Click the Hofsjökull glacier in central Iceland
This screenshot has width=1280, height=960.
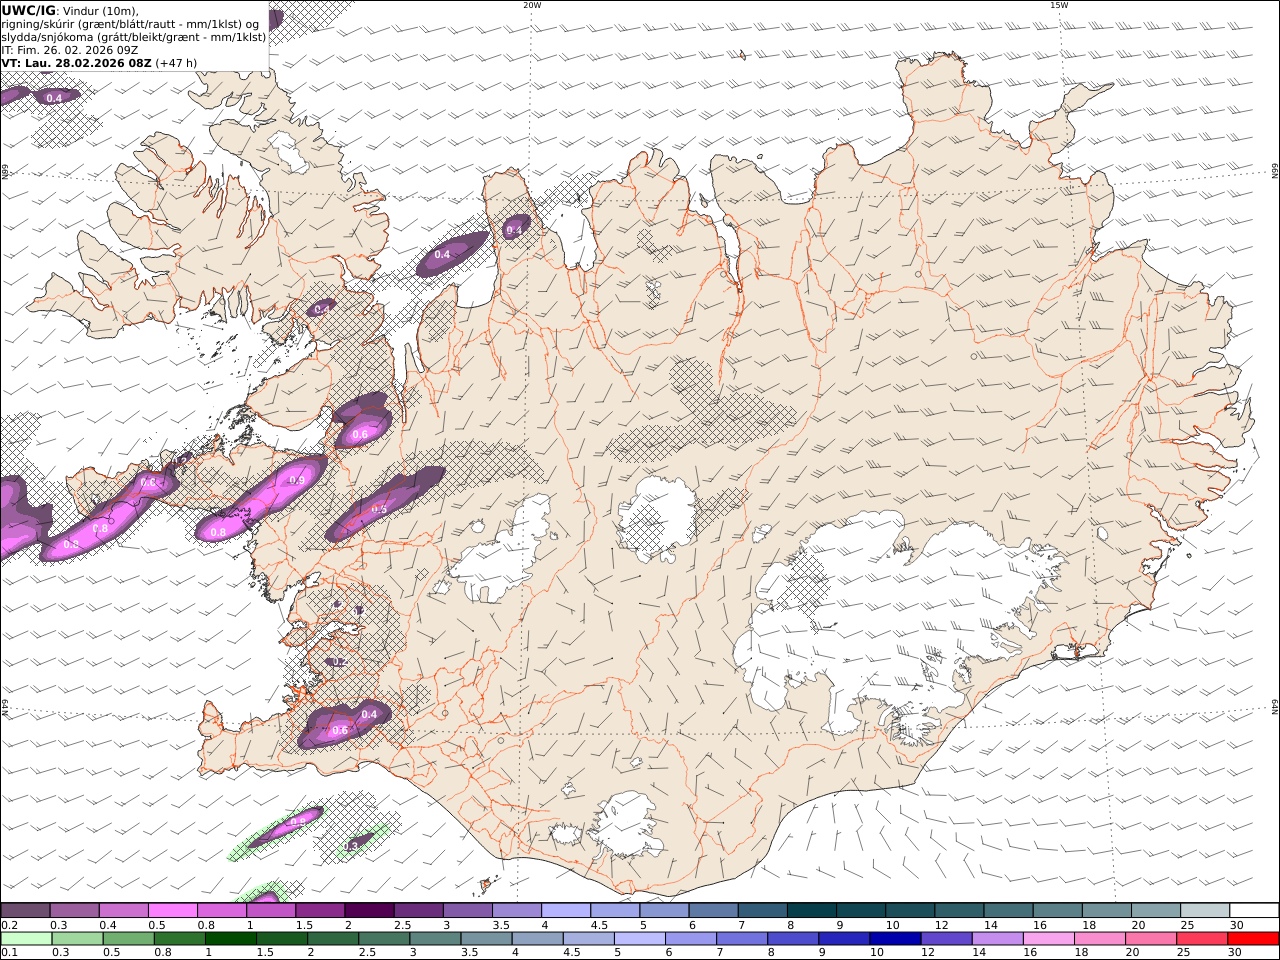(657, 518)
